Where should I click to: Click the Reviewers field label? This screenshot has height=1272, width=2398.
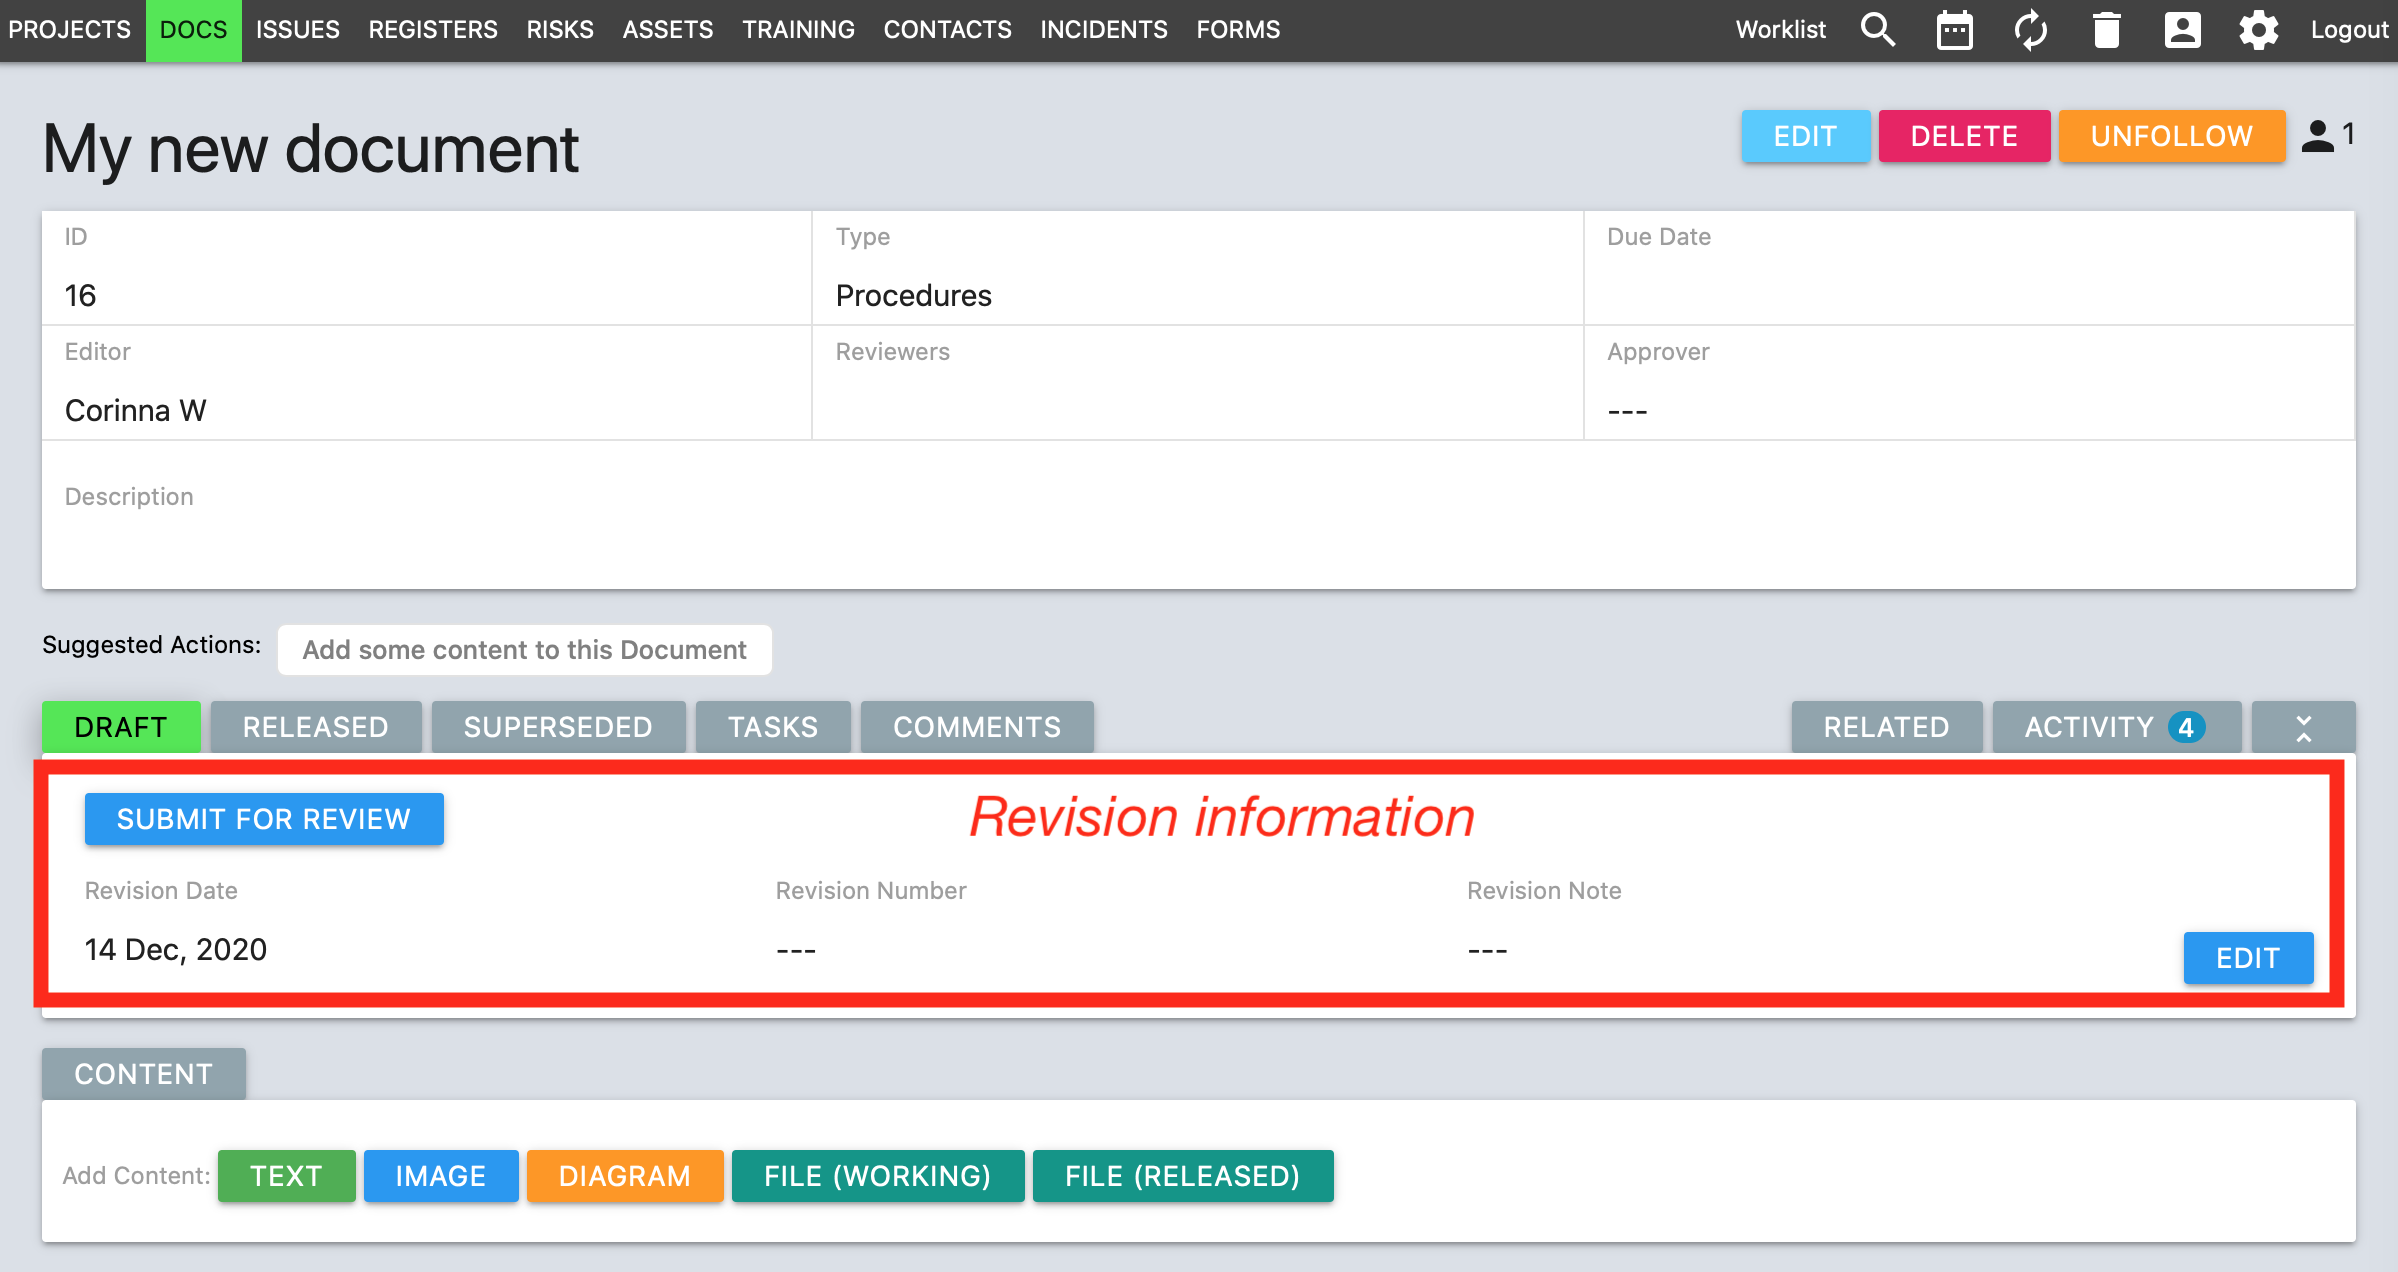(892, 352)
